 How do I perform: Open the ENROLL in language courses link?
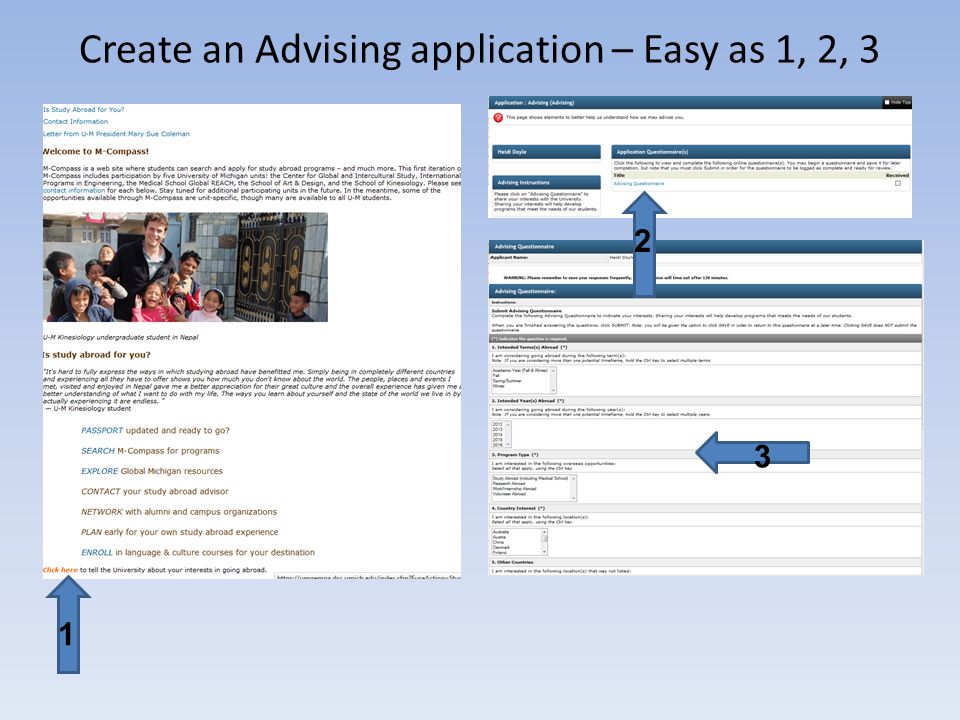point(97,552)
